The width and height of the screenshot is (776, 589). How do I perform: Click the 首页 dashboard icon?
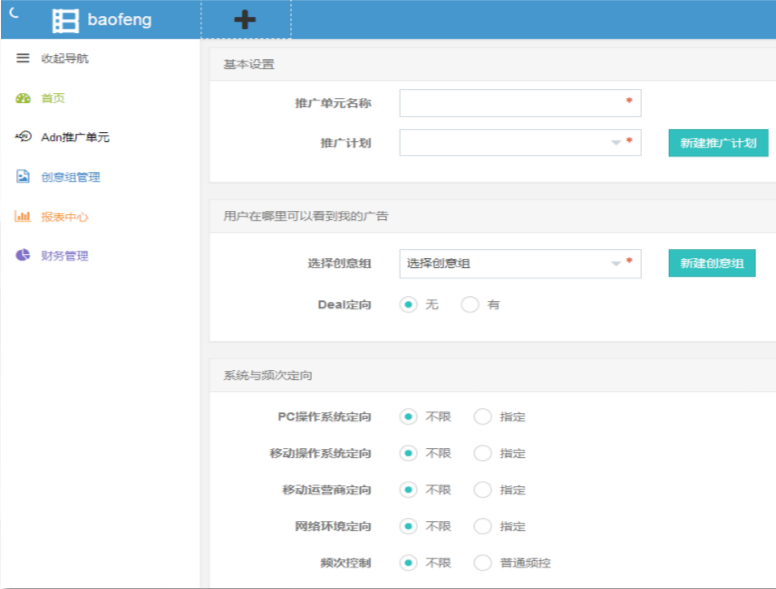tap(23, 98)
